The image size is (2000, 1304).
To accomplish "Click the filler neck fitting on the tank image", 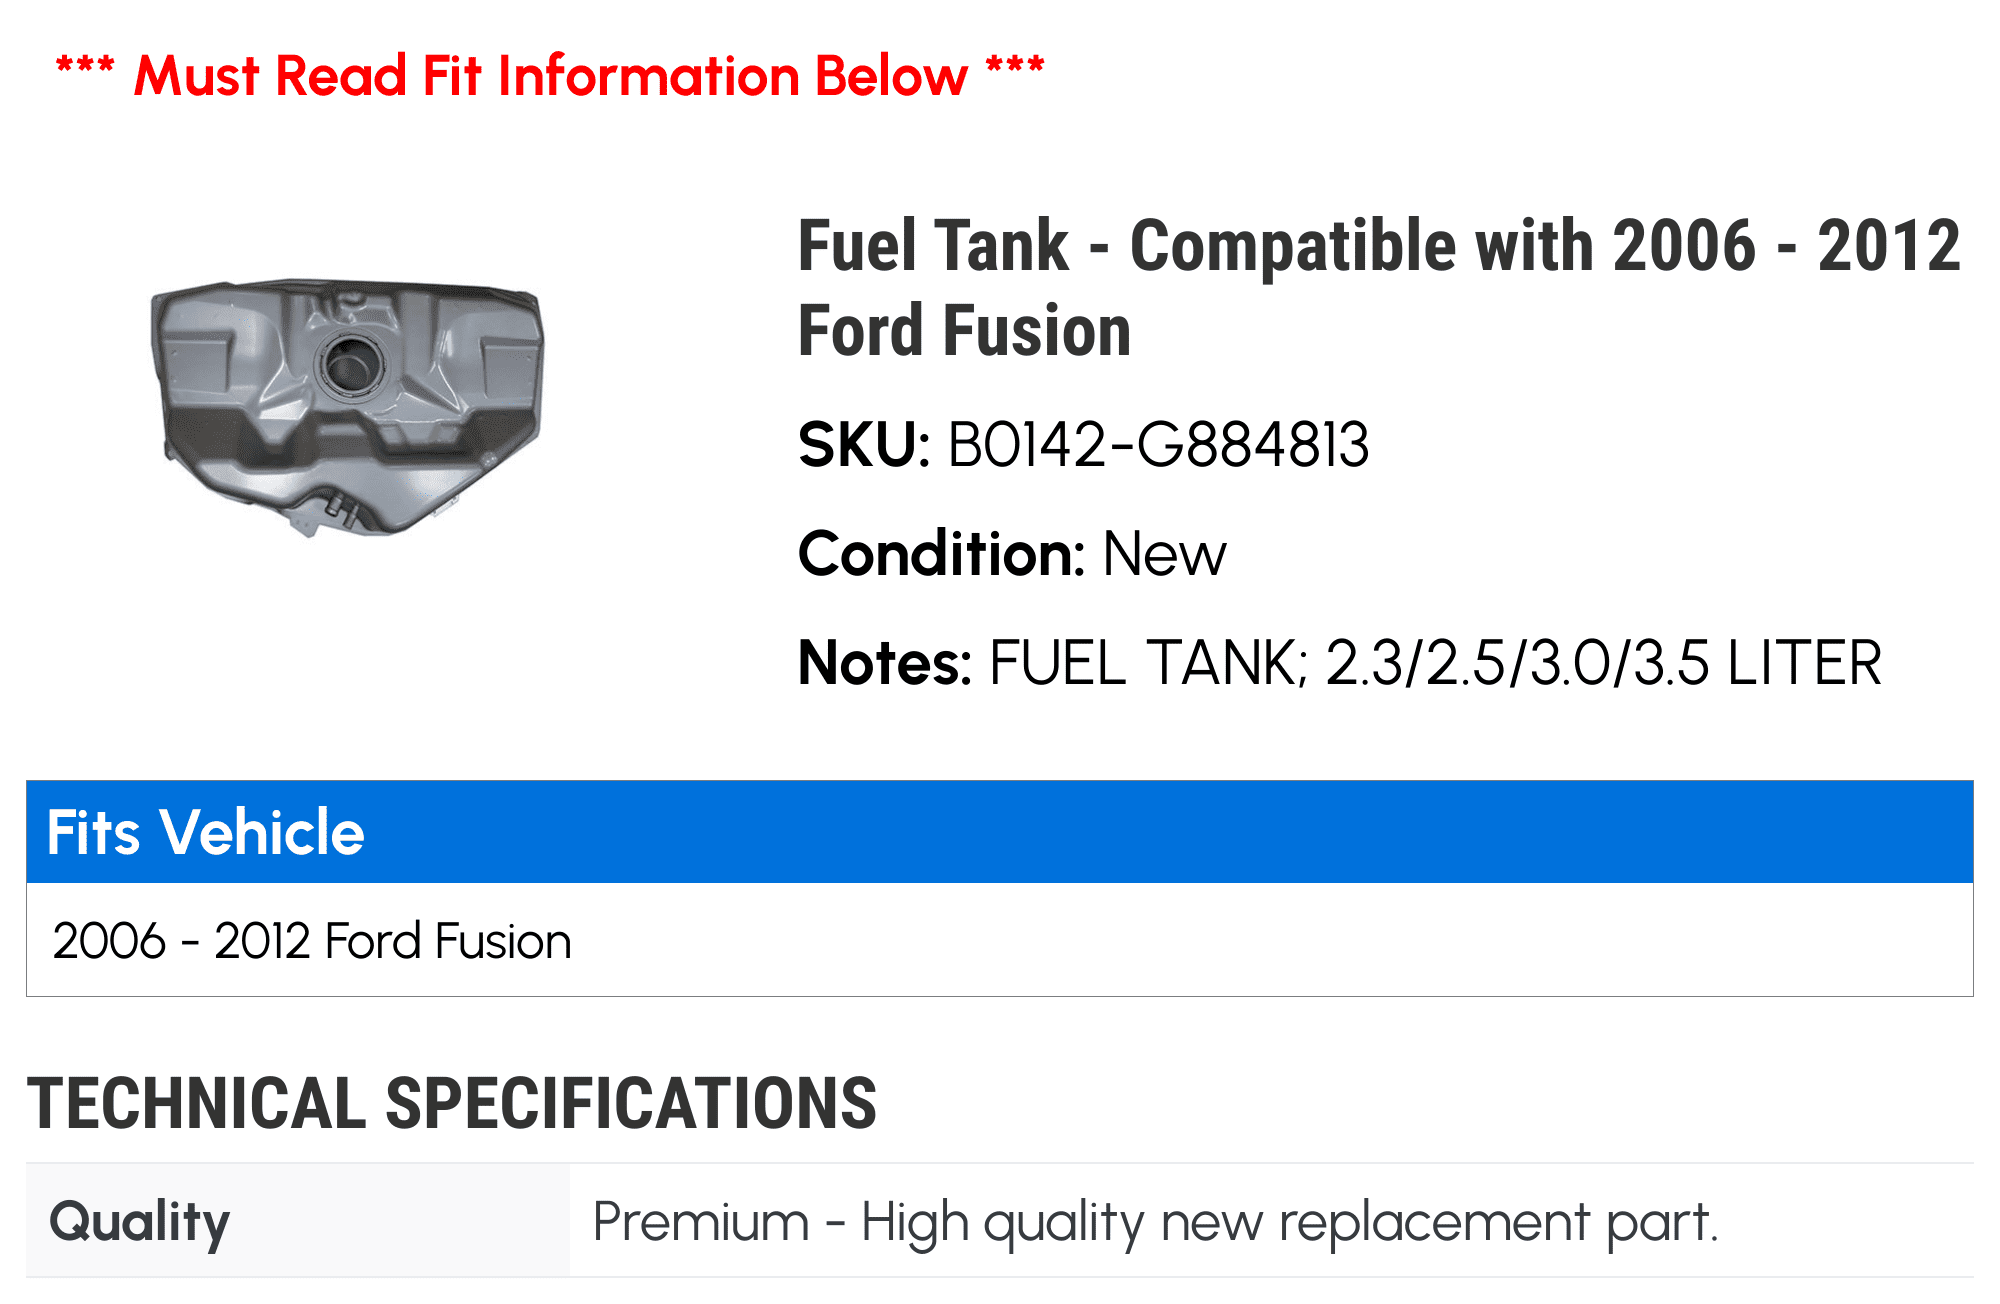I will click(340, 507).
